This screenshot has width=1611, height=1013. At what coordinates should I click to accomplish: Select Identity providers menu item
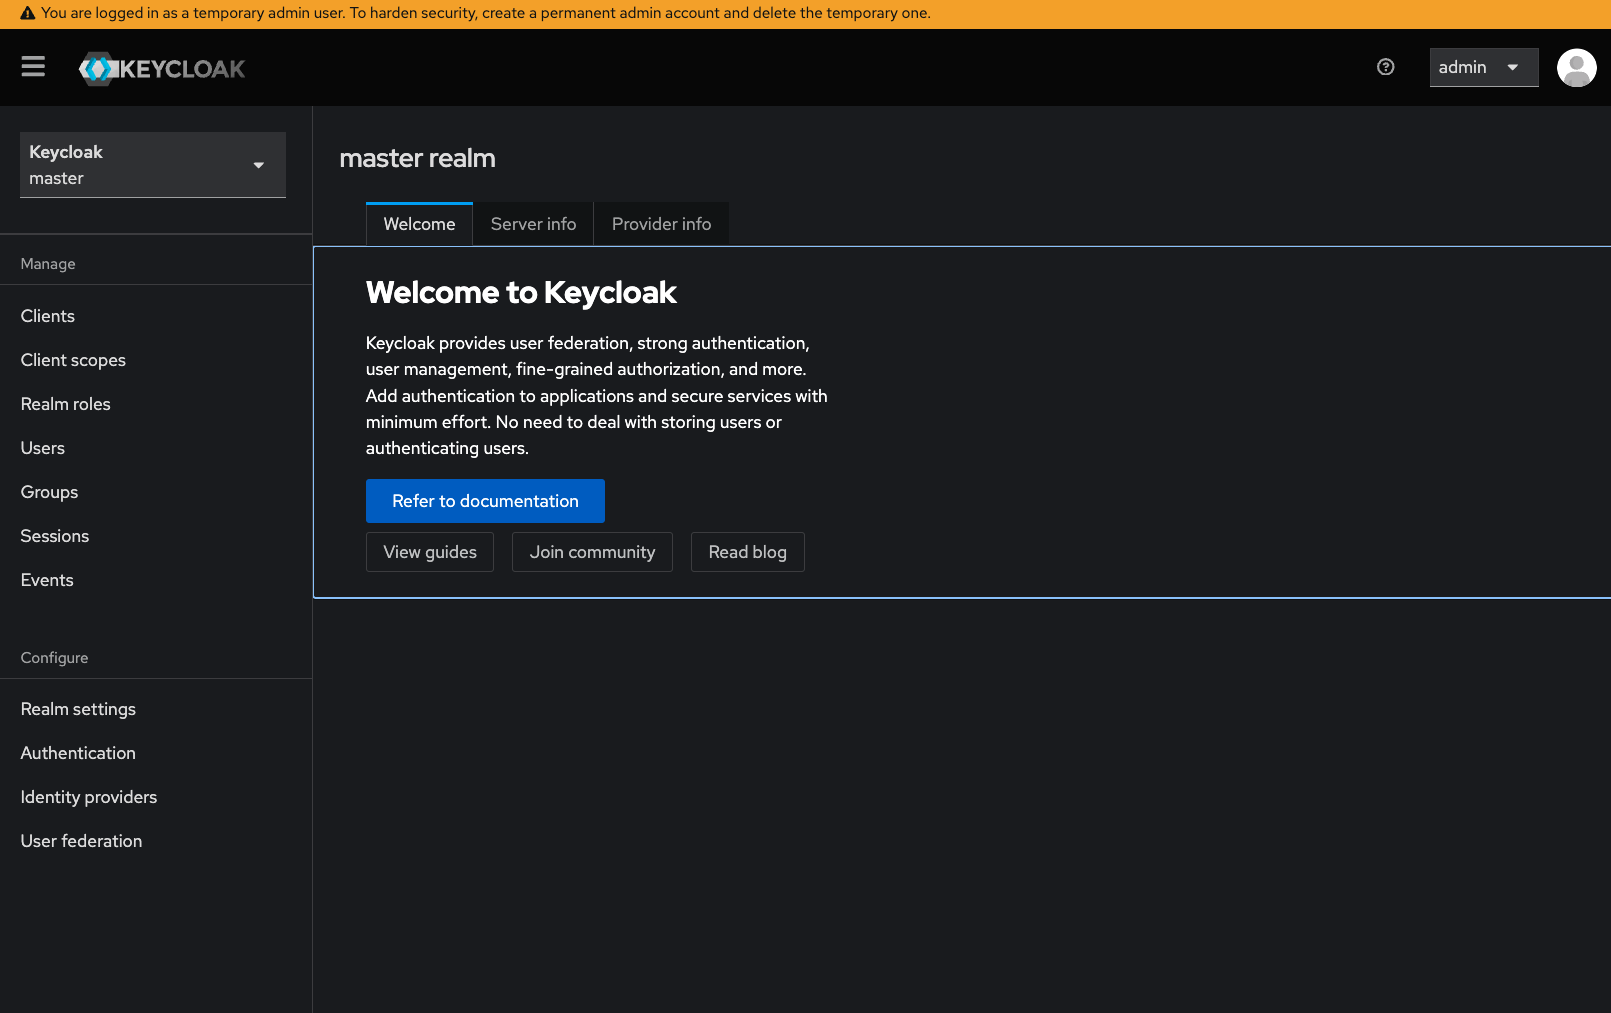pyautogui.click(x=89, y=797)
